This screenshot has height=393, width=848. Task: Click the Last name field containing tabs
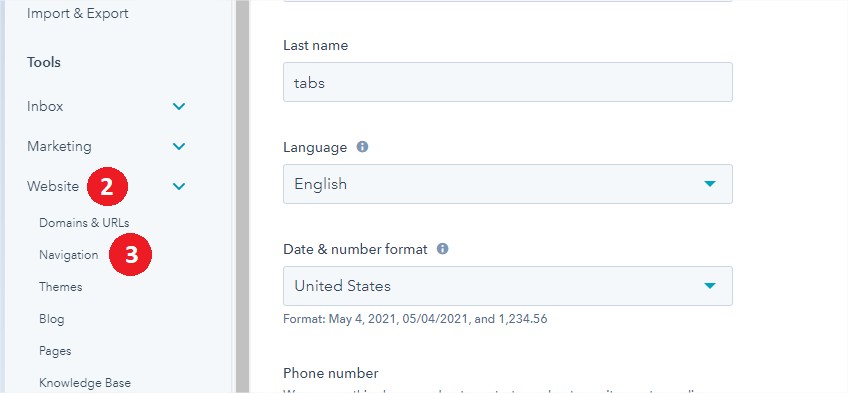pos(508,82)
